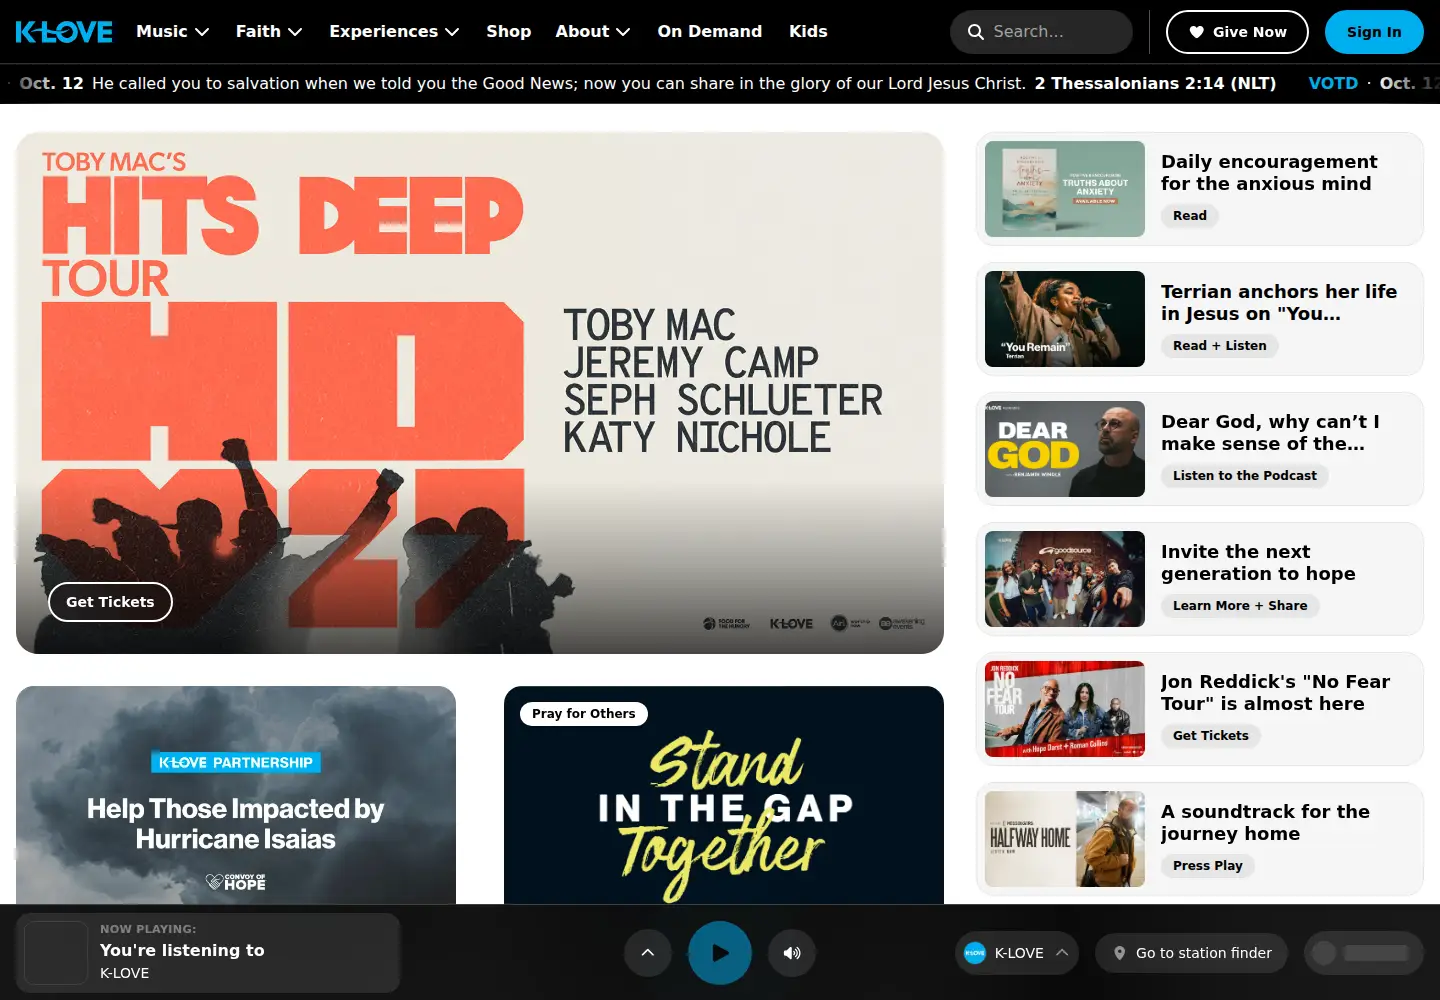Open the No Fear Tour thumbnail
Viewport: 1440px width, 1000px height.
(1065, 709)
